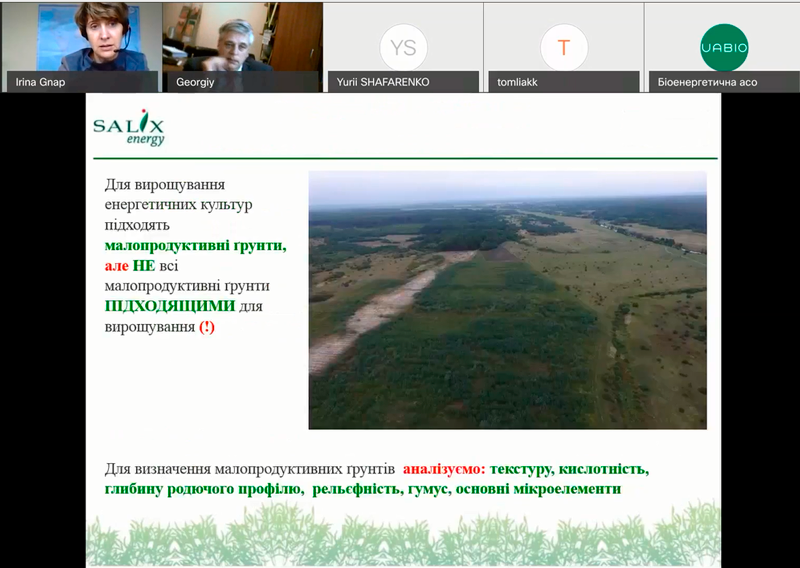Click the red word 'аналізуємо:'
The width and height of the screenshot is (800, 568).
444,469
